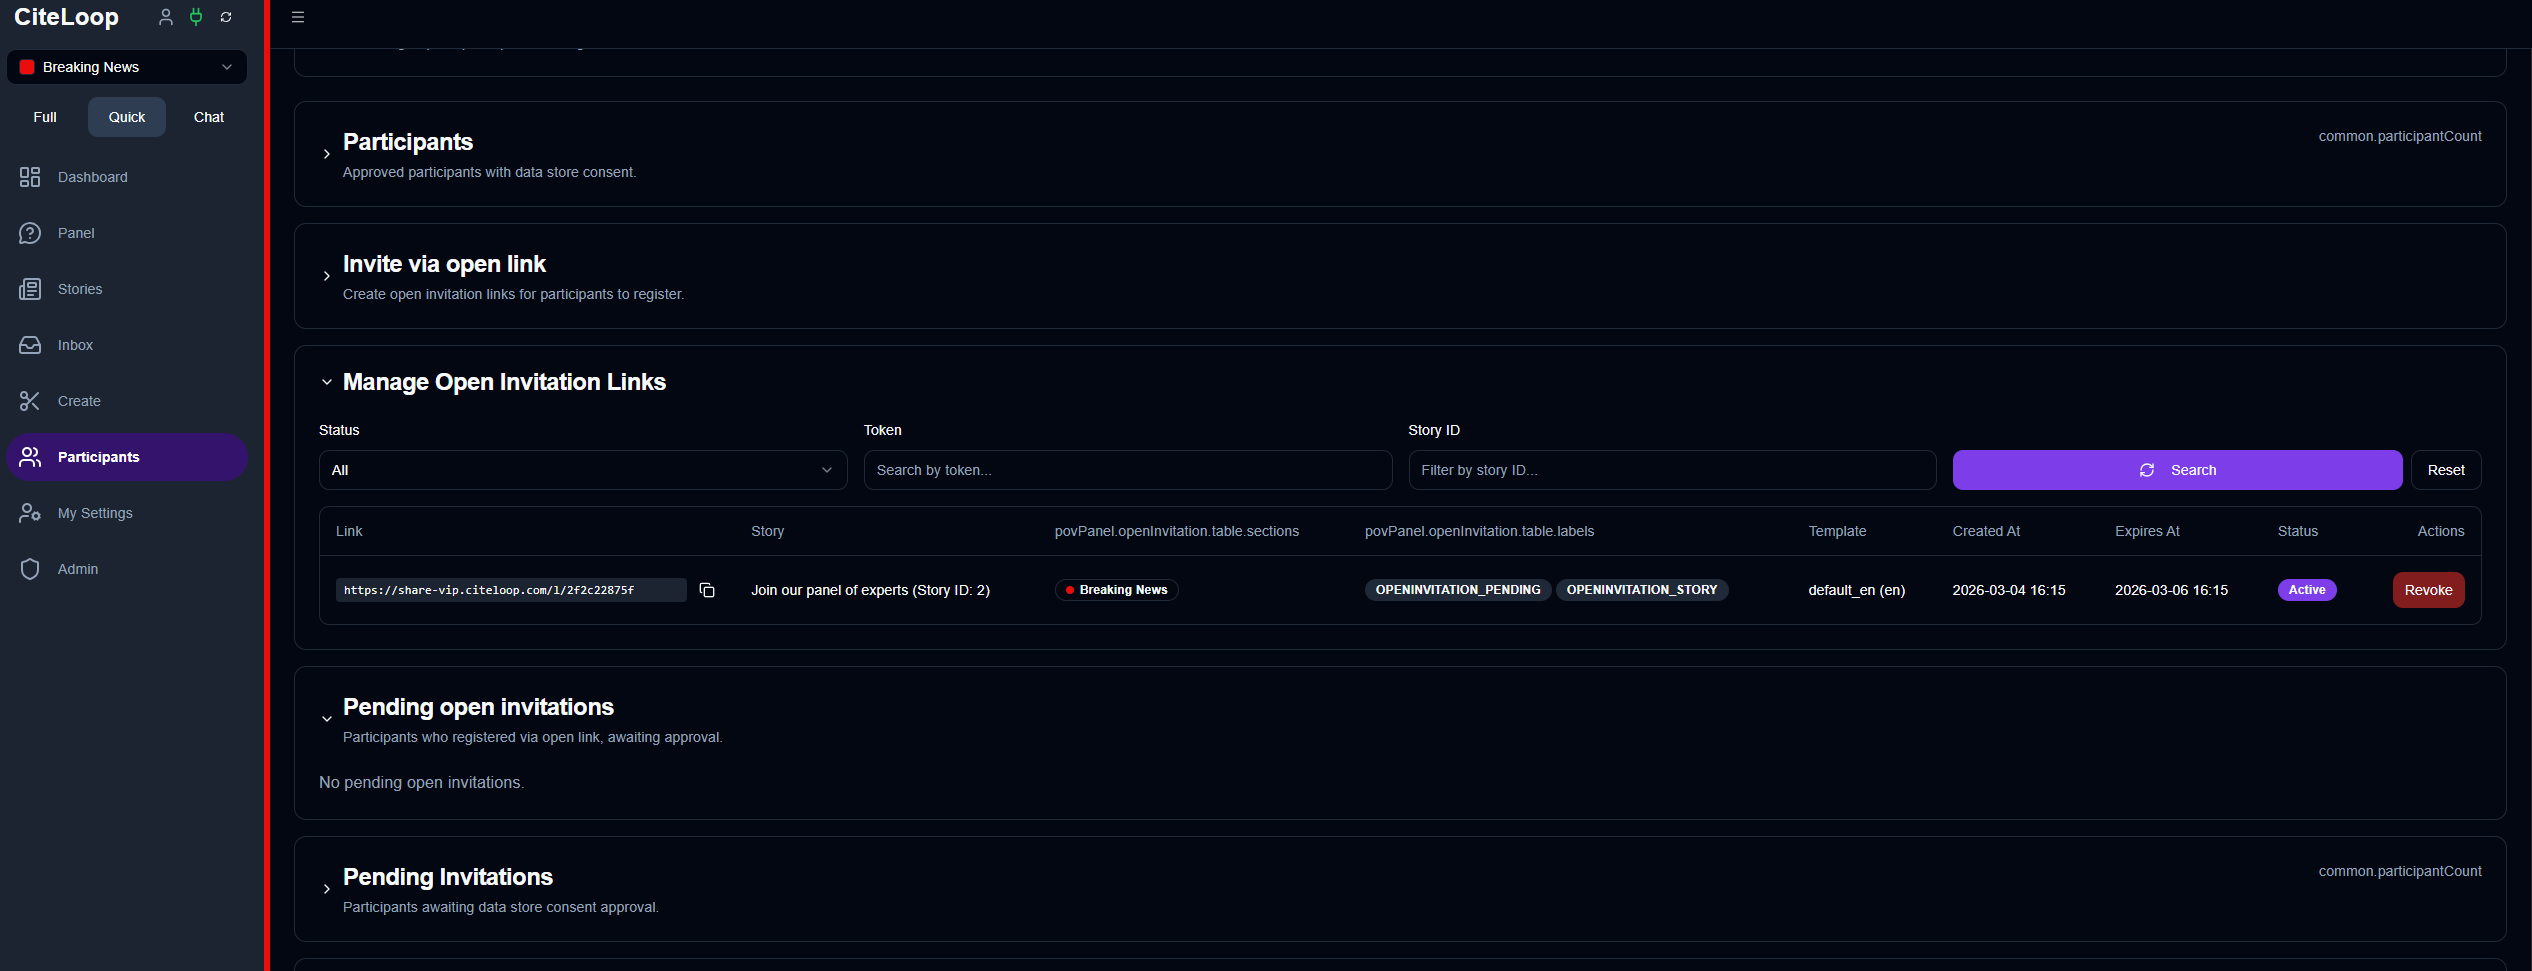Click the Create scissors icon

pos(30,401)
